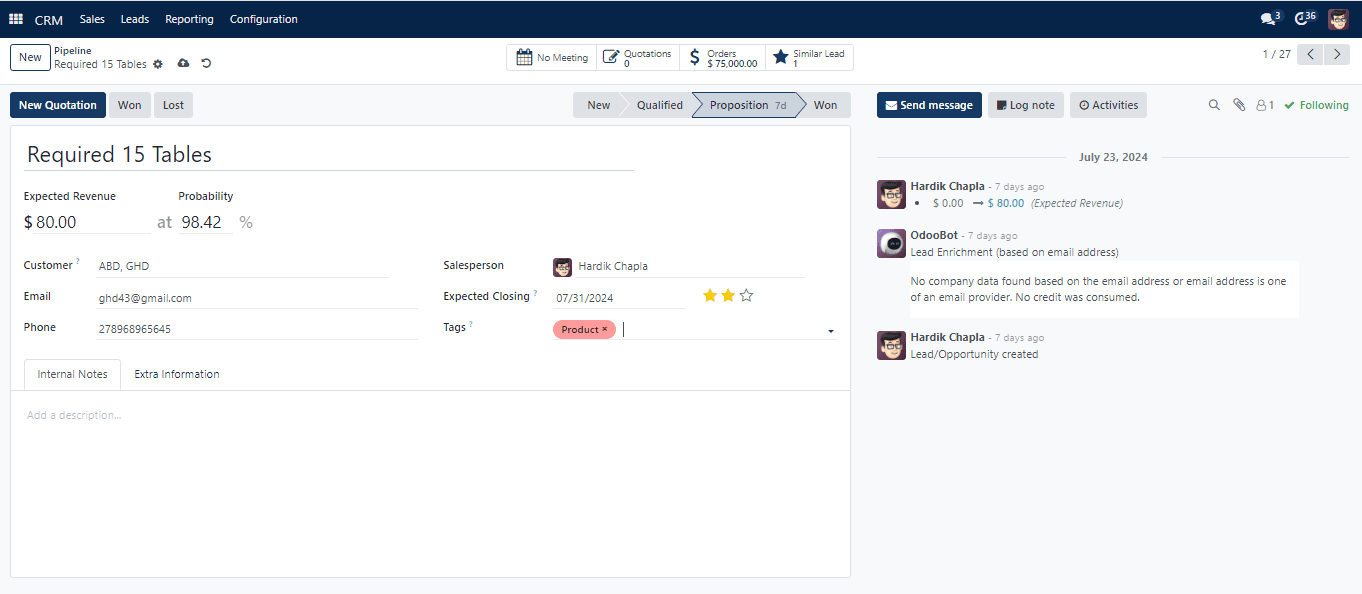The image size is (1362, 594).
Task: Click the cloud save icon
Action: [x=183, y=64]
